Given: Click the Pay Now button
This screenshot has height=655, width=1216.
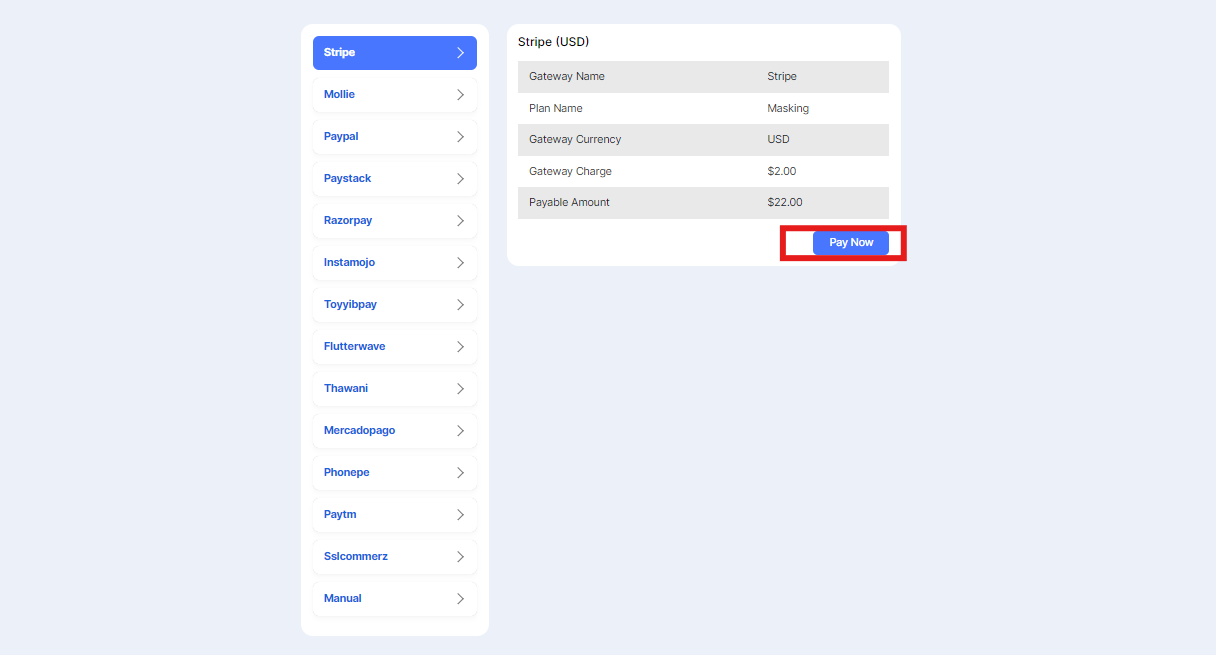Looking at the screenshot, I should pos(851,243).
